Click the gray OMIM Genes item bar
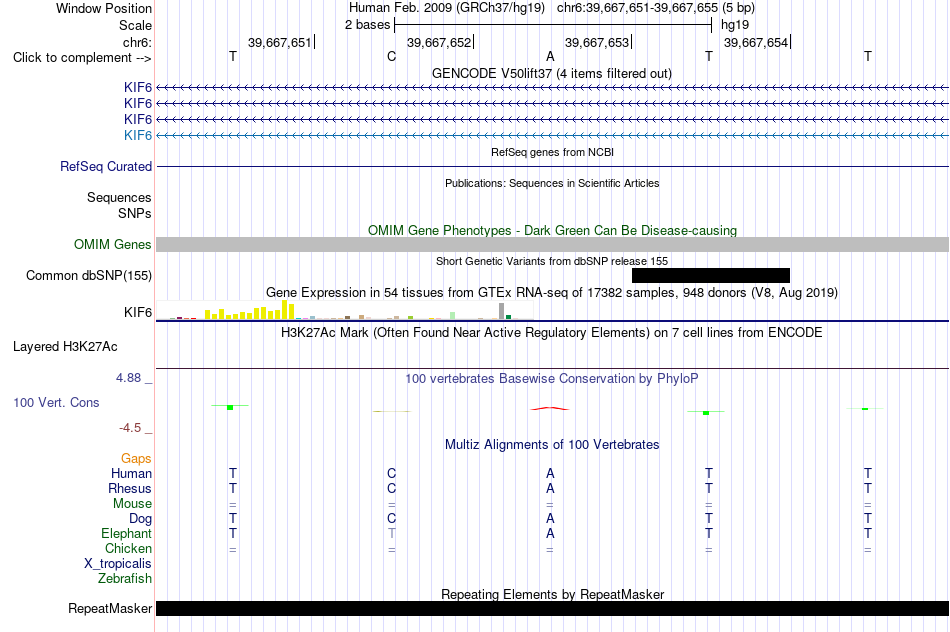Image resolution: width=950 pixels, height=632 pixels. tap(552, 244)
